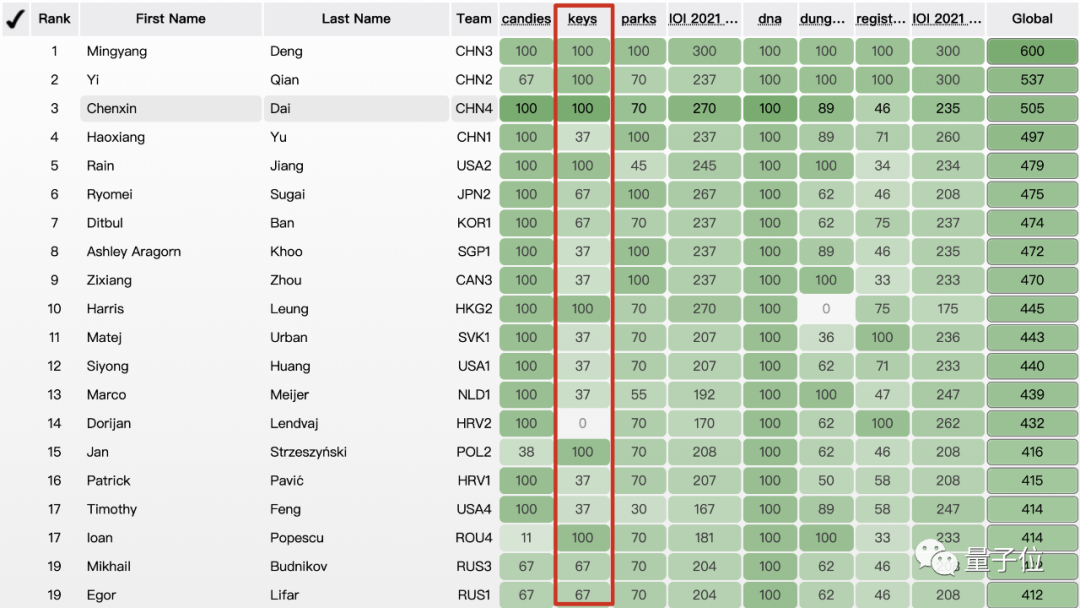Open the keys task header link
Screen dimensions: 1080x608
(x=582, y=19)
